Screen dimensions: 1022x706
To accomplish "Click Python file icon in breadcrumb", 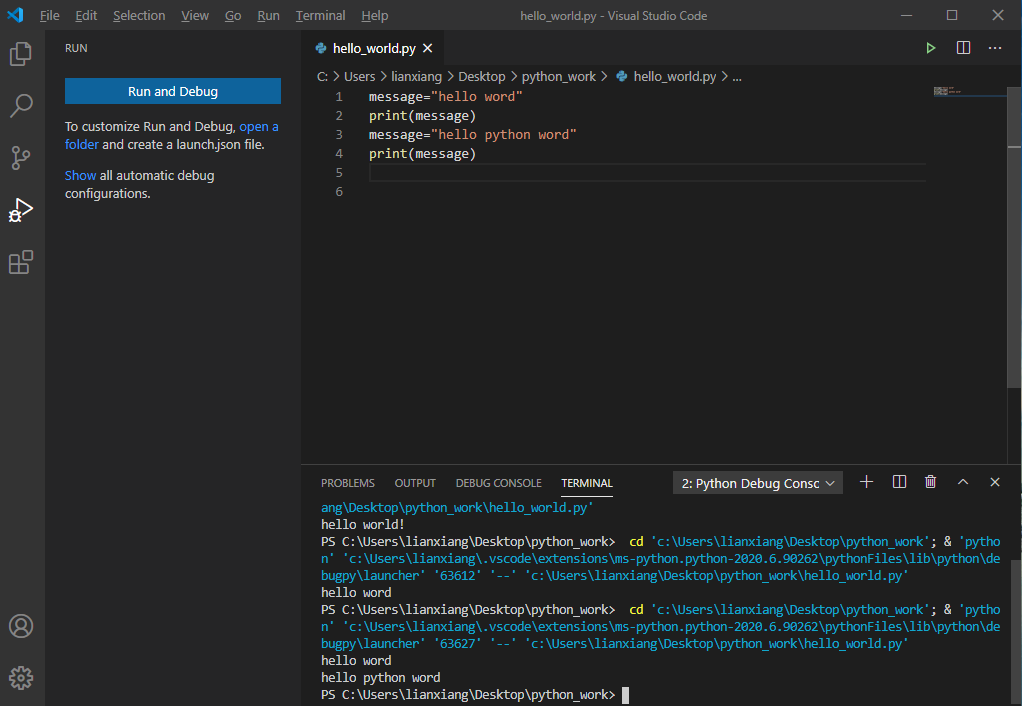I will point(622,76).
